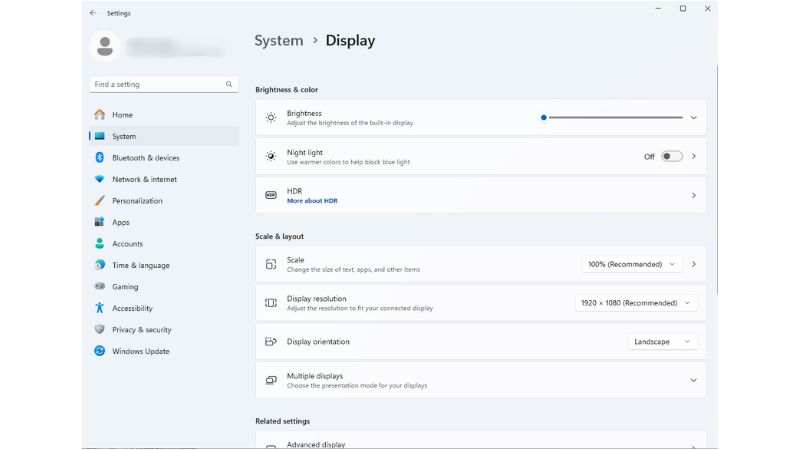This screenshot has height=450, width=800.
Task: Click the Windows Update icon
Action: pos(99,351)
